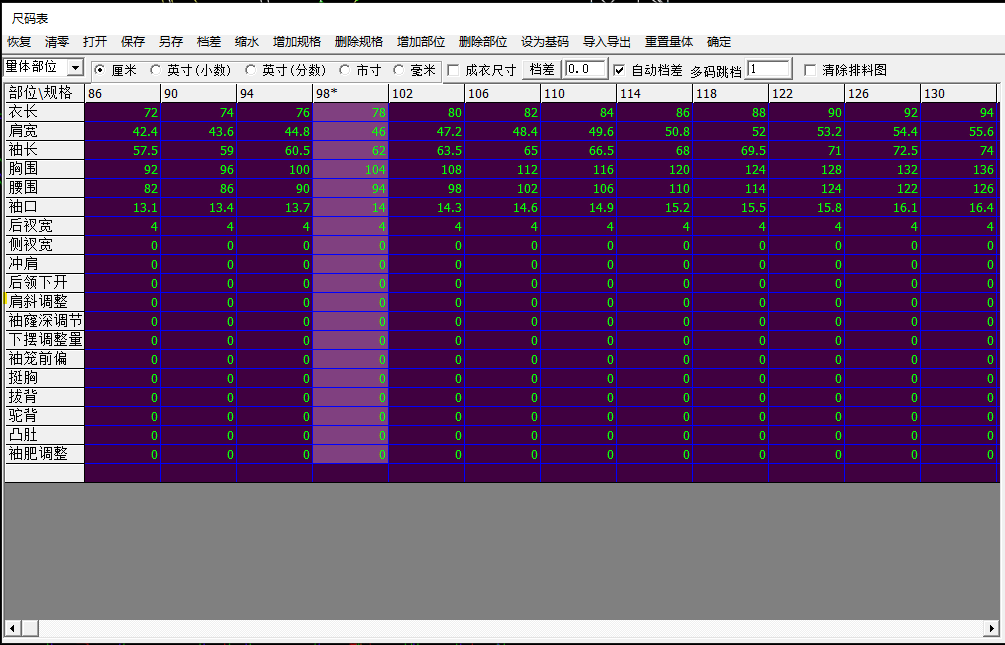Select the 胸围 row header
The image size is (1005, 645).
point(44,169)
